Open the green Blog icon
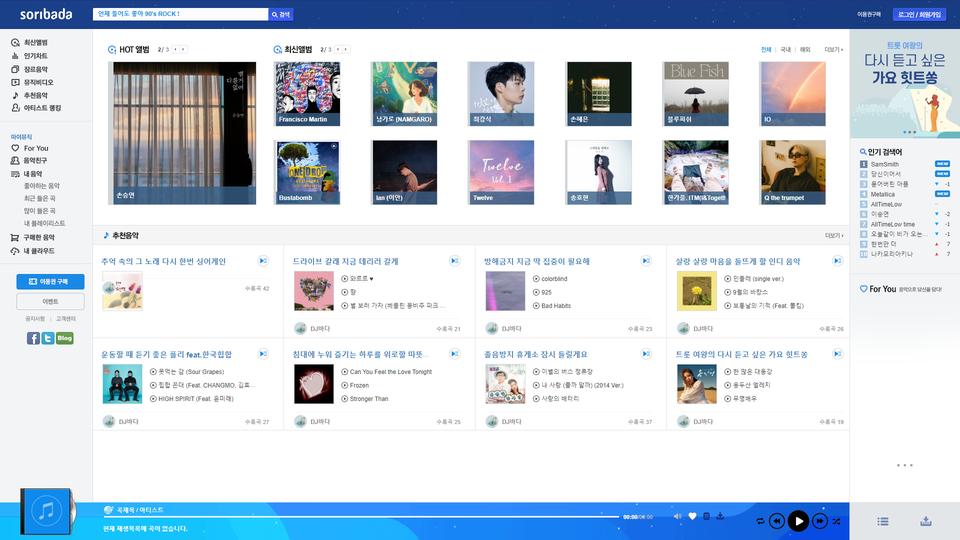 [64, 338]
